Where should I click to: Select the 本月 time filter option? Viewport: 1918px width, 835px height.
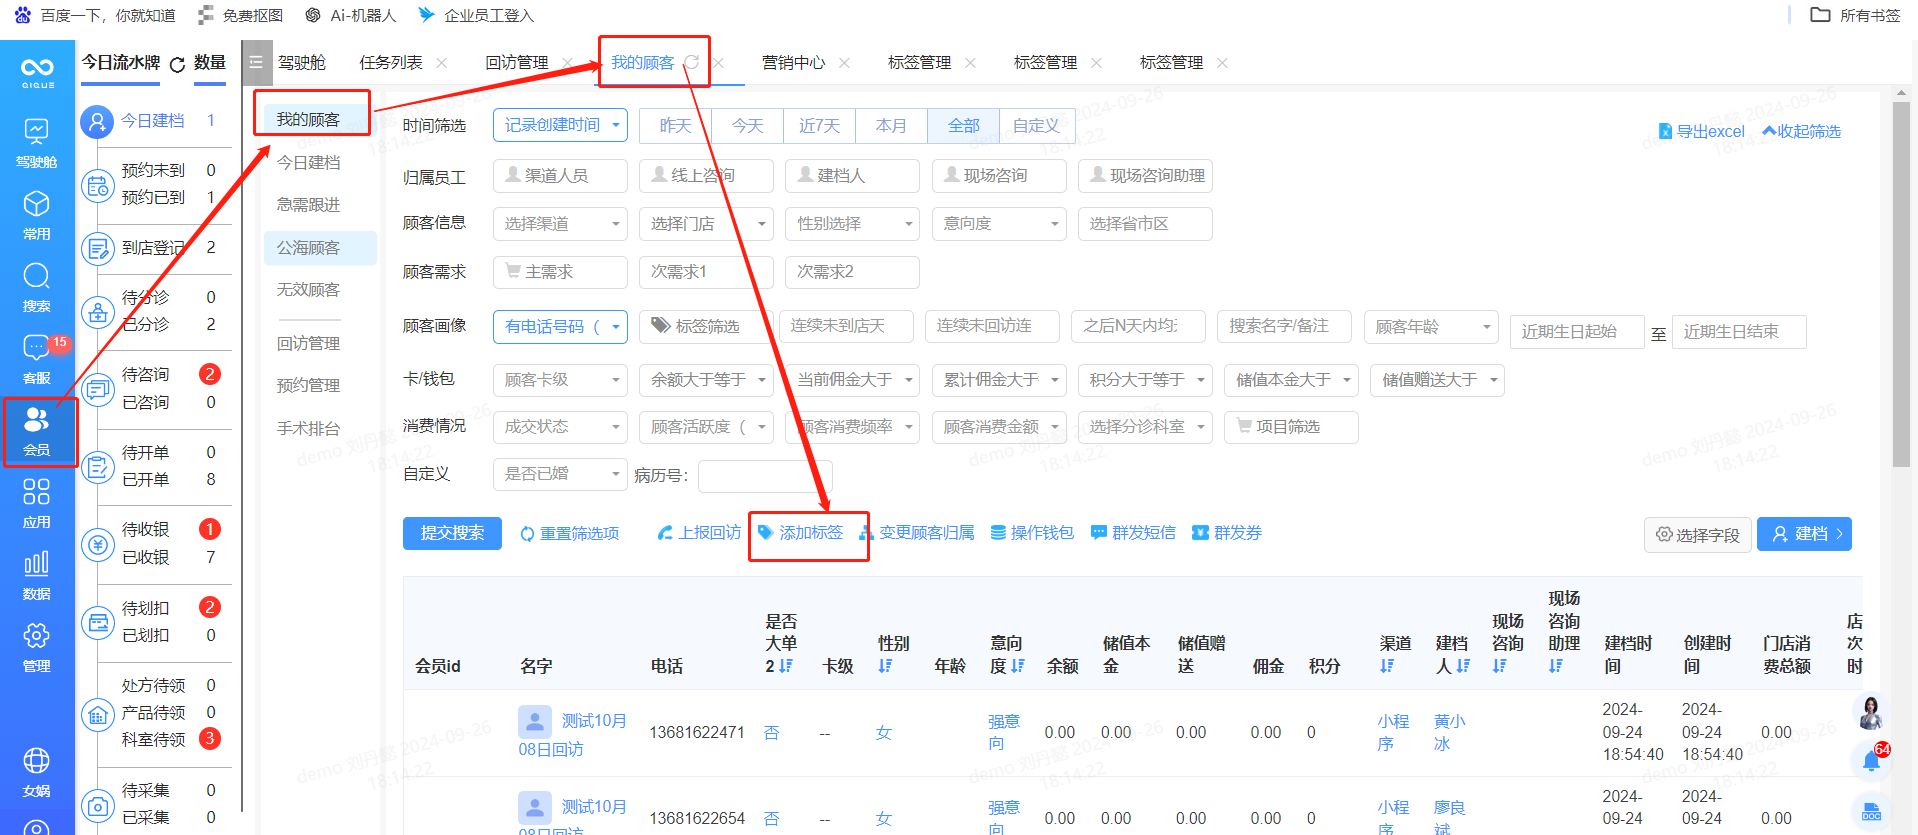(x=891, y=126)
